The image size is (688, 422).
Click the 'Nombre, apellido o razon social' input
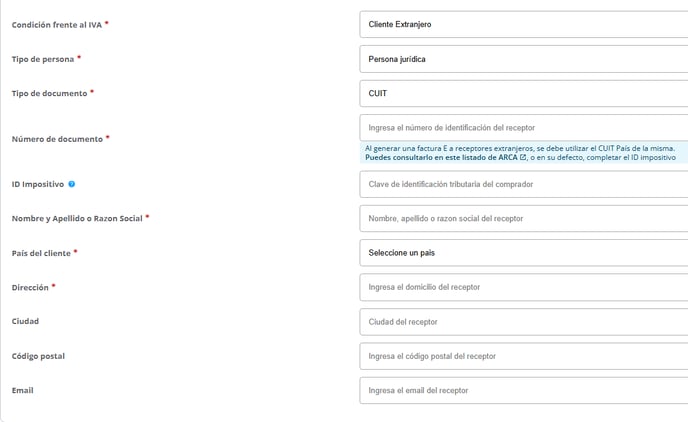click(522, 218)
